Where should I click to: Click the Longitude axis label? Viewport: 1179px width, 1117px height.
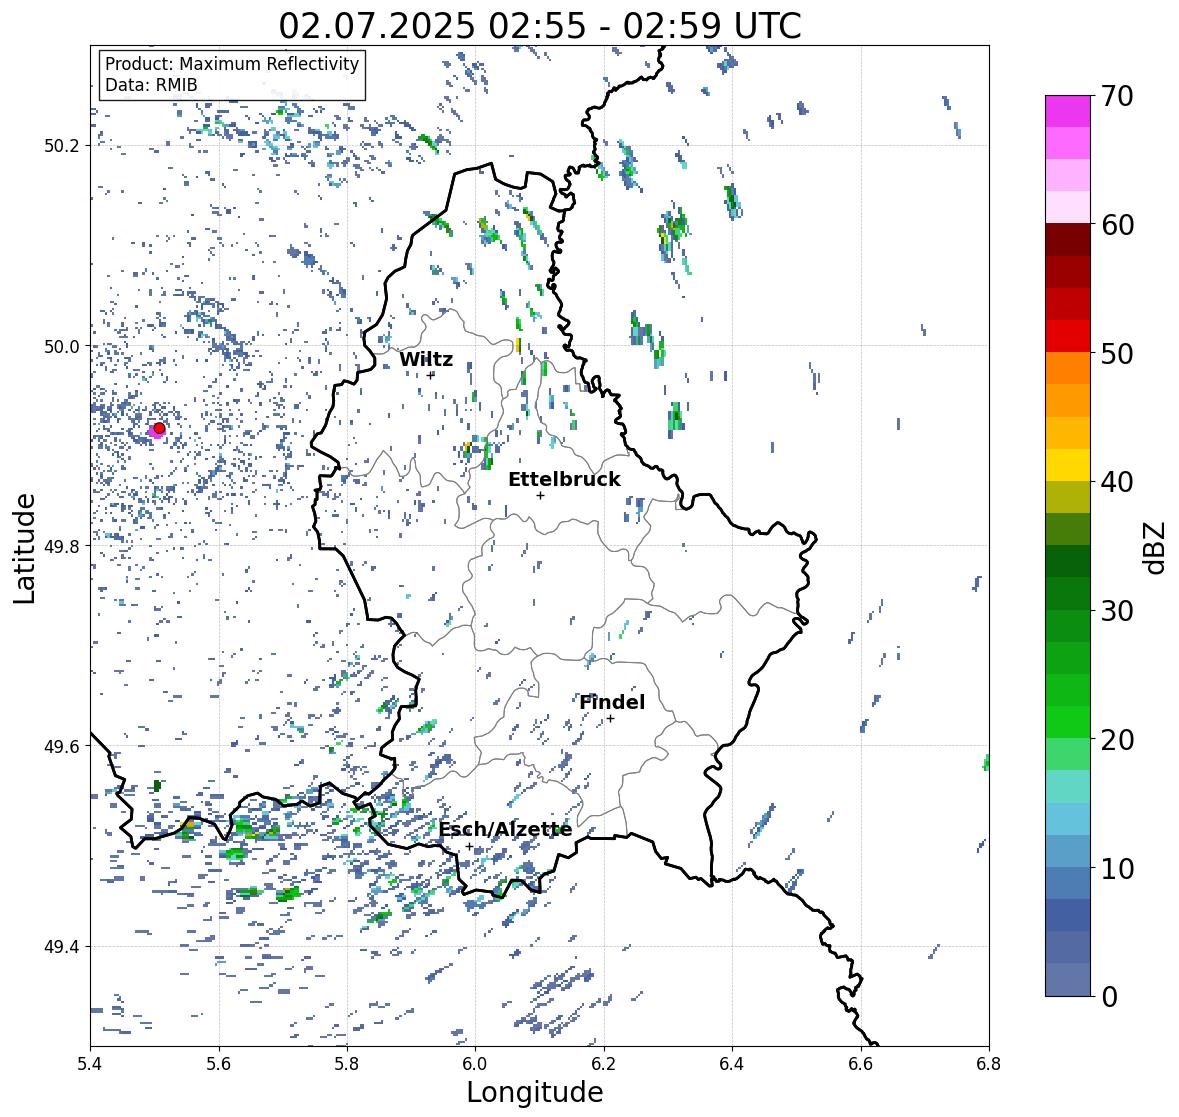point(535,1092)
